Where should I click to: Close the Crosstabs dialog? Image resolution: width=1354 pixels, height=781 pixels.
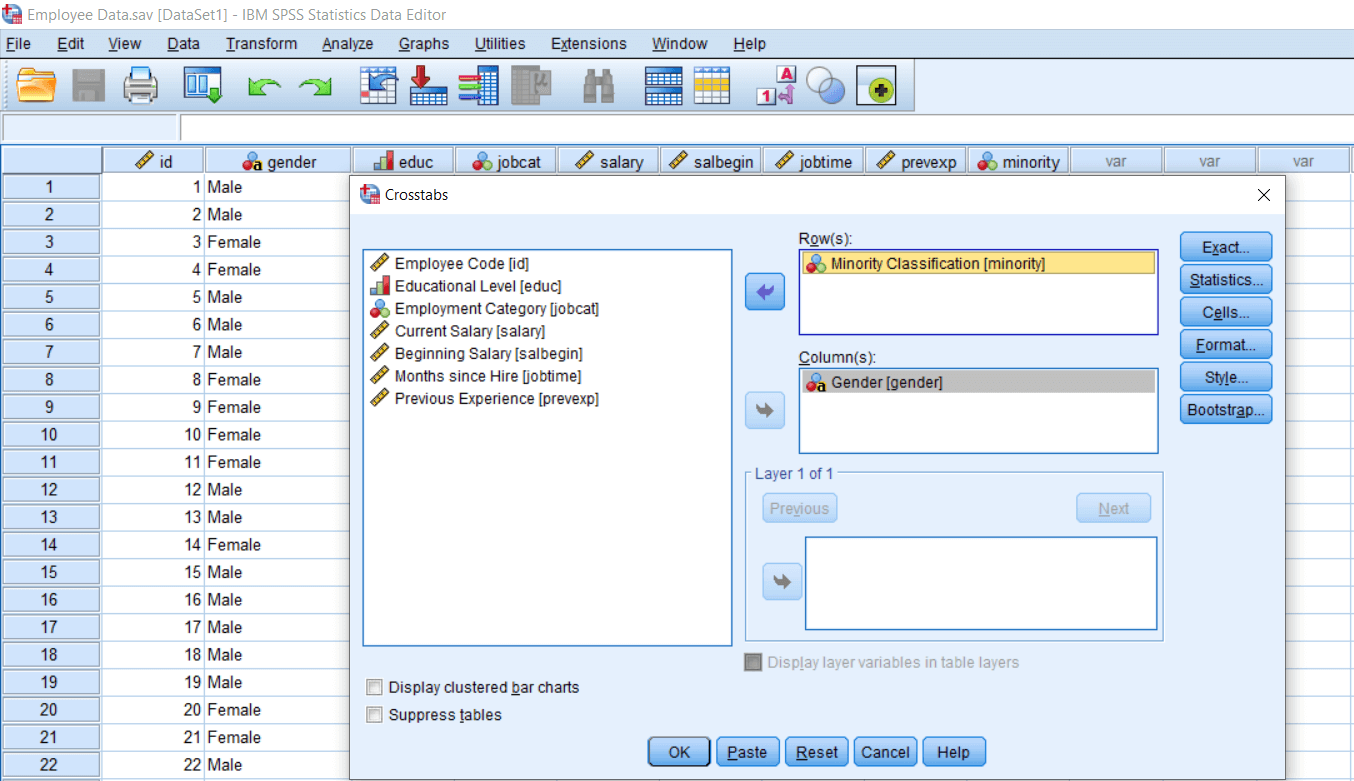(1264, 195)
